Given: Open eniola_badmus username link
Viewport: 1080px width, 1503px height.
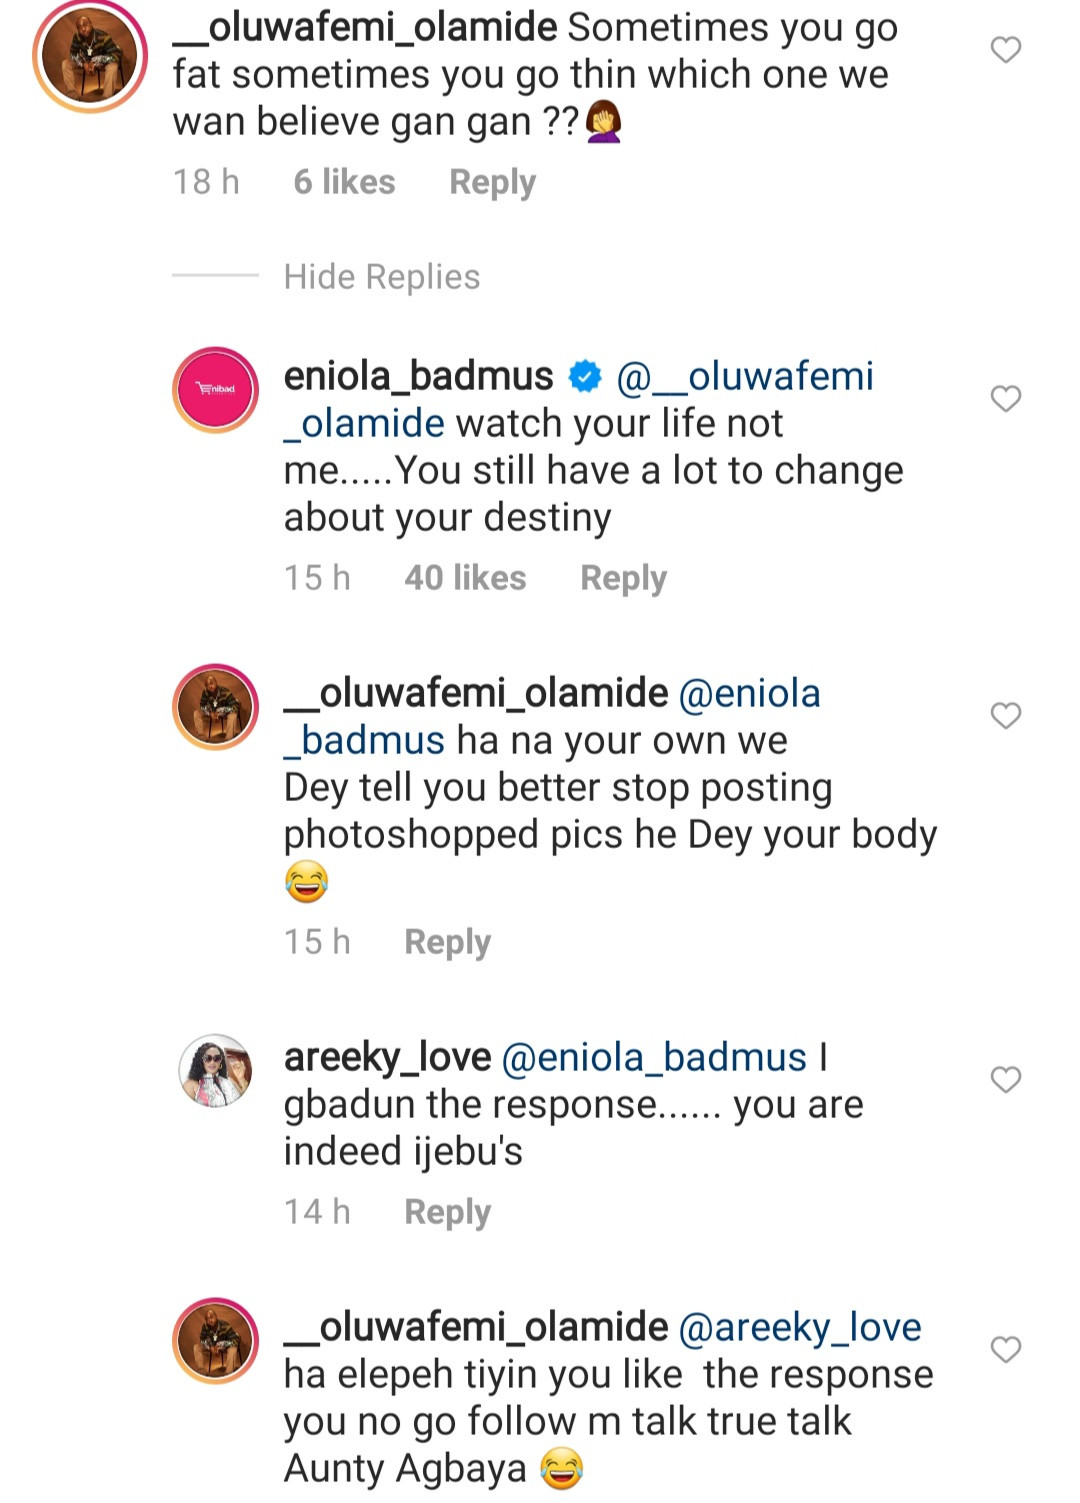Looking at the screenshot, I should click(418, 377).
